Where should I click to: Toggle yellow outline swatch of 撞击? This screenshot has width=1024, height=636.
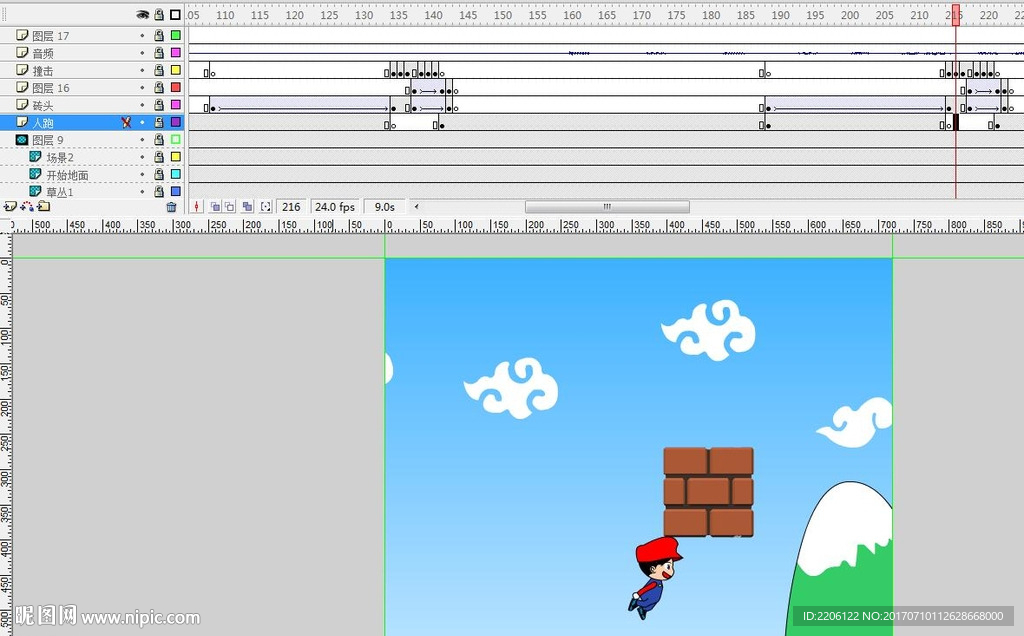(x=176, y=70)
